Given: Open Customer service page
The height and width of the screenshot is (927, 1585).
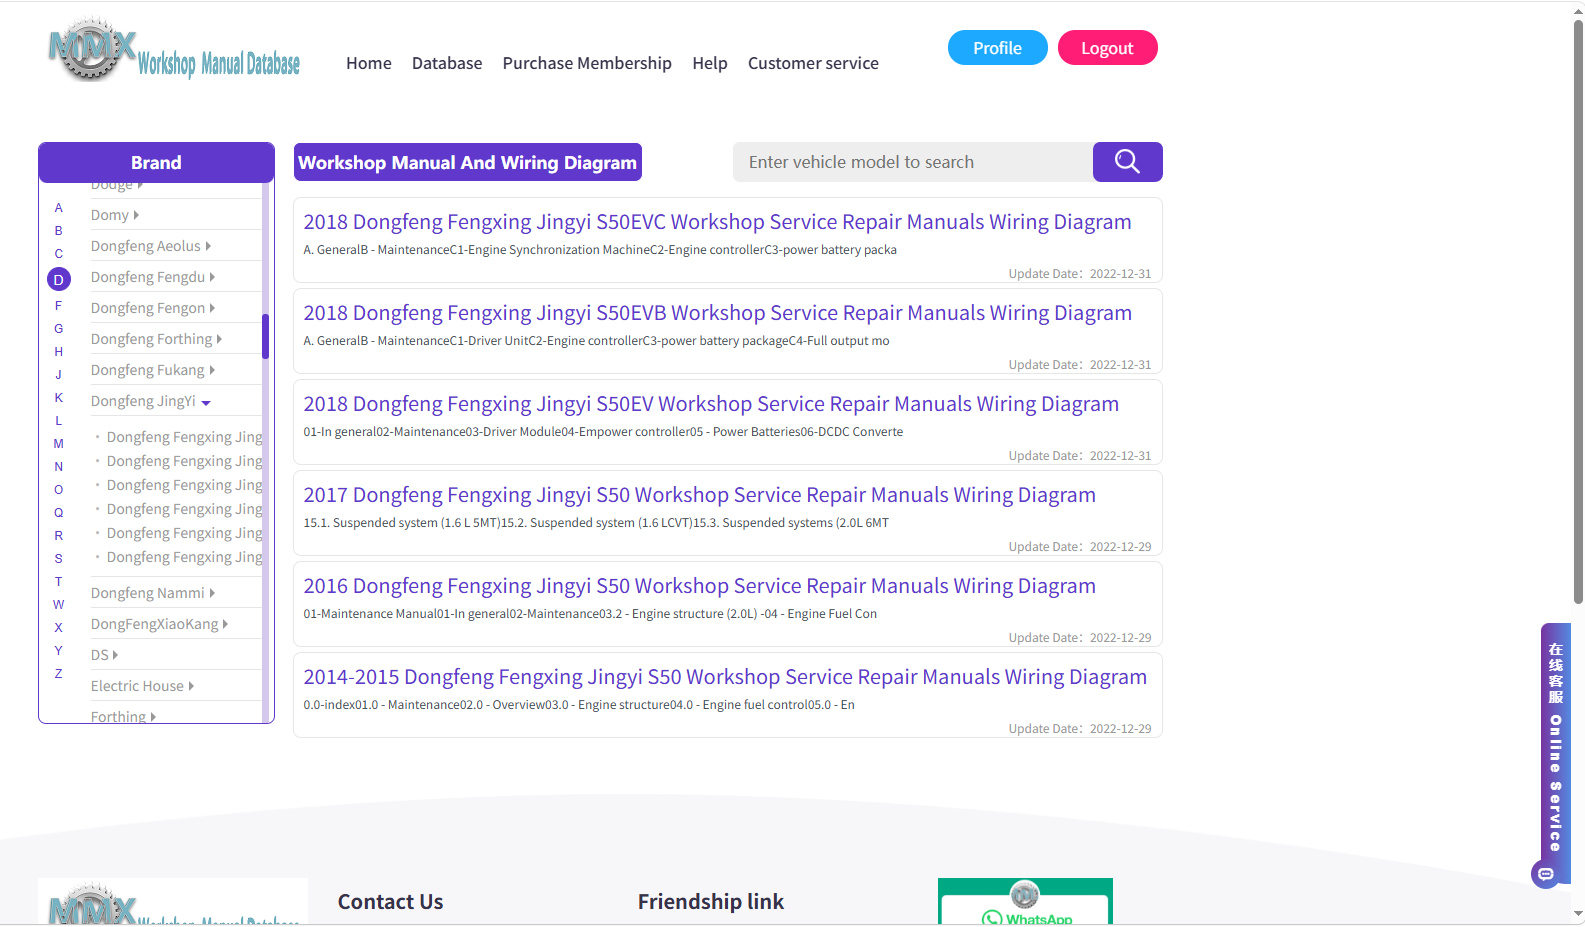Looking at the screenshot, I should point(813,63).
